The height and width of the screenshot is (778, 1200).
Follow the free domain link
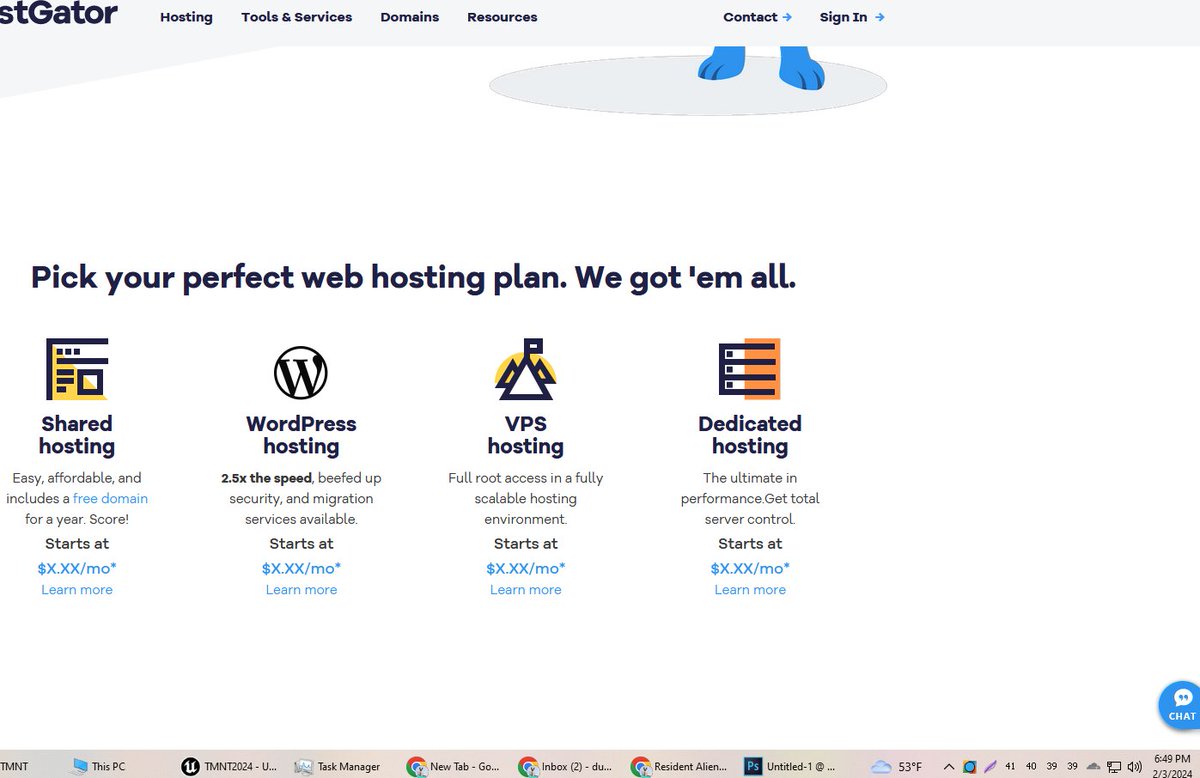click(110, 498)
